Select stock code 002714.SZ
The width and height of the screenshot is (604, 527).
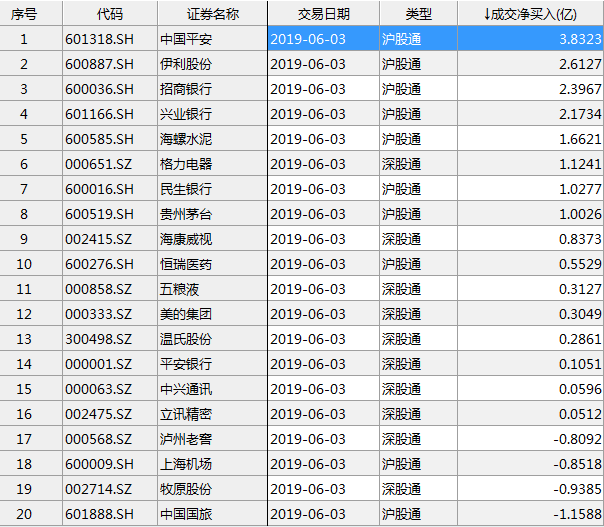(x=110, y=489)
